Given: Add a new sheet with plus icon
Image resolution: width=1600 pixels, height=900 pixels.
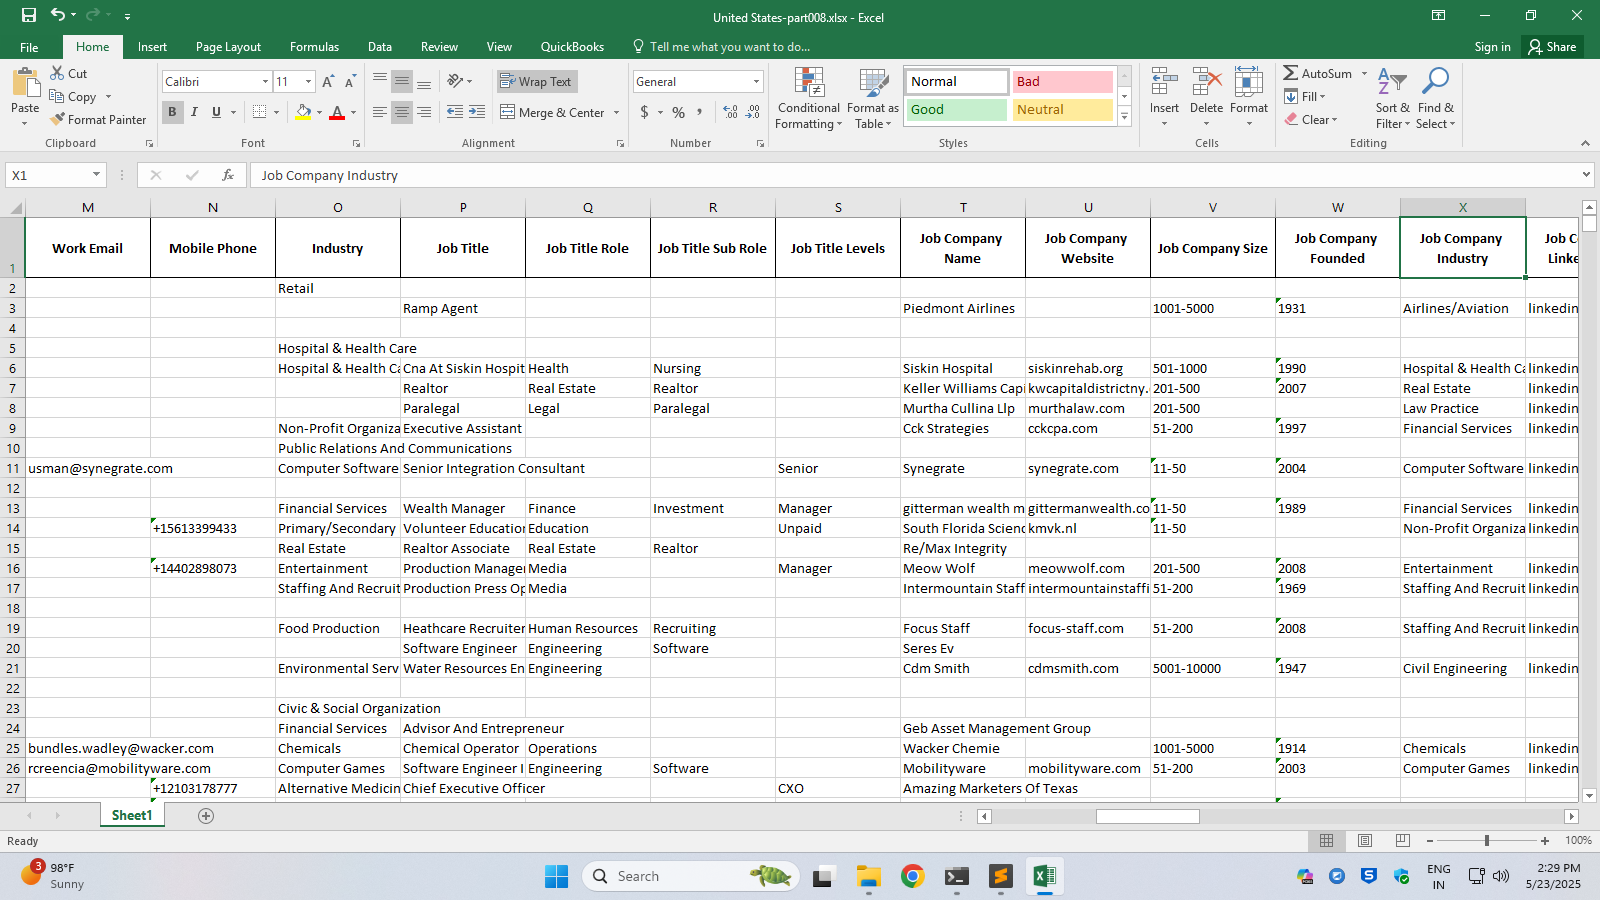Looking at the screenshot, I should click(x=206, y=816).
